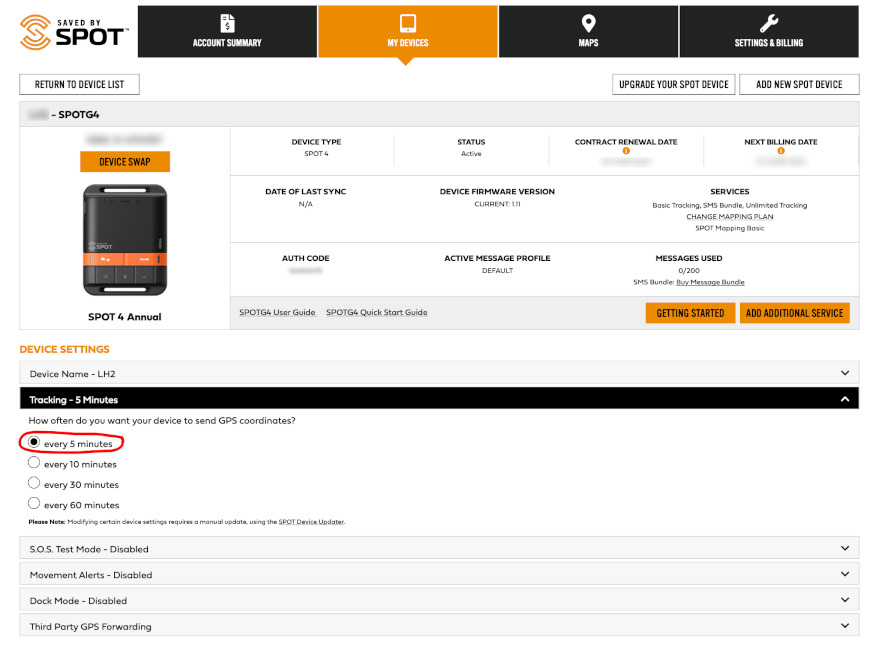Select the every 10 minutes radio button
Screen dimensions: 870x647
pyautogui.click(x=34, y=464)
